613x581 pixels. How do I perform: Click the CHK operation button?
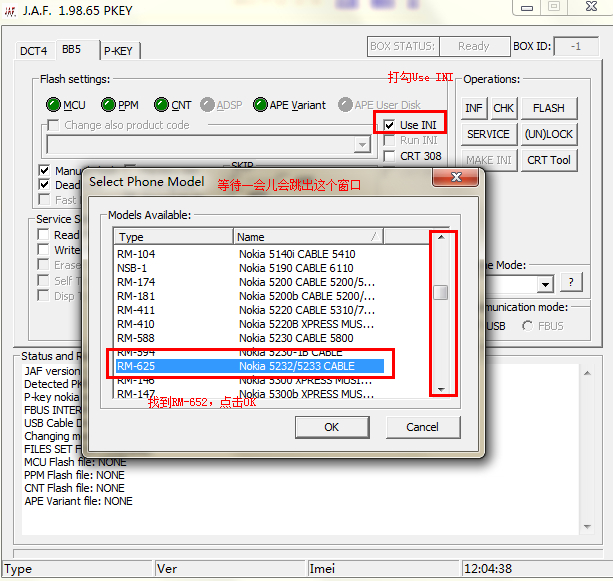coord(504,108)
